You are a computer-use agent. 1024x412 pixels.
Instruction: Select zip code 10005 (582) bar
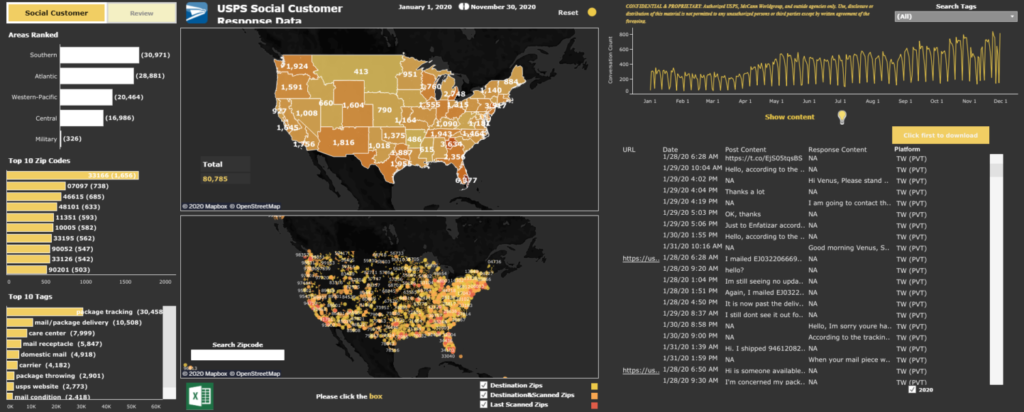(x=30, y=228)
